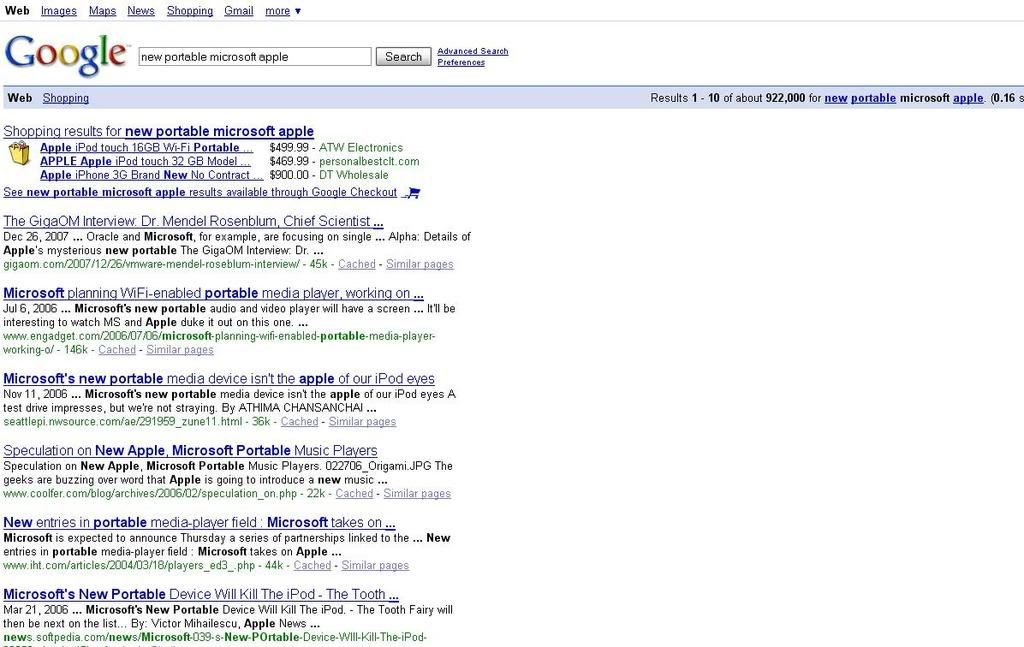The width and height of the screenshot is (1024, 647).
Task: Open 'Microsoft planning WiFi-enabled portable media player' result
Action: [214, 293]
